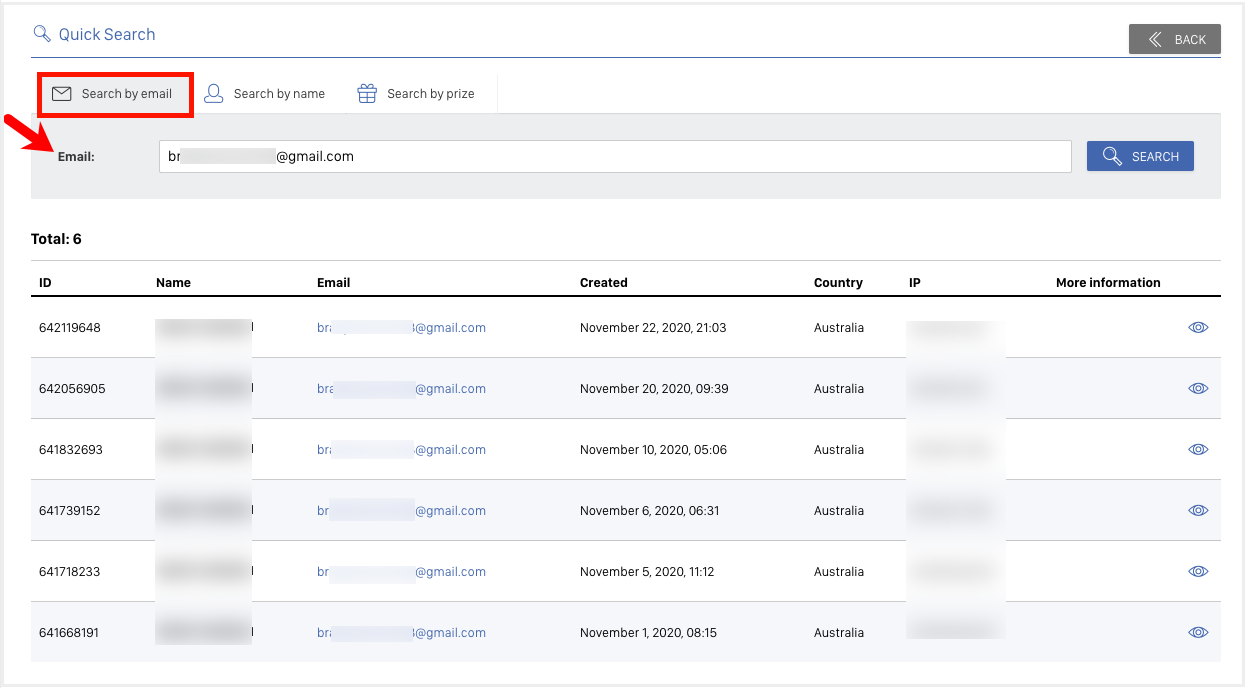Screen dimensions: 1249x688
Task: Focus the Email input field
Action: click(615, 156)
